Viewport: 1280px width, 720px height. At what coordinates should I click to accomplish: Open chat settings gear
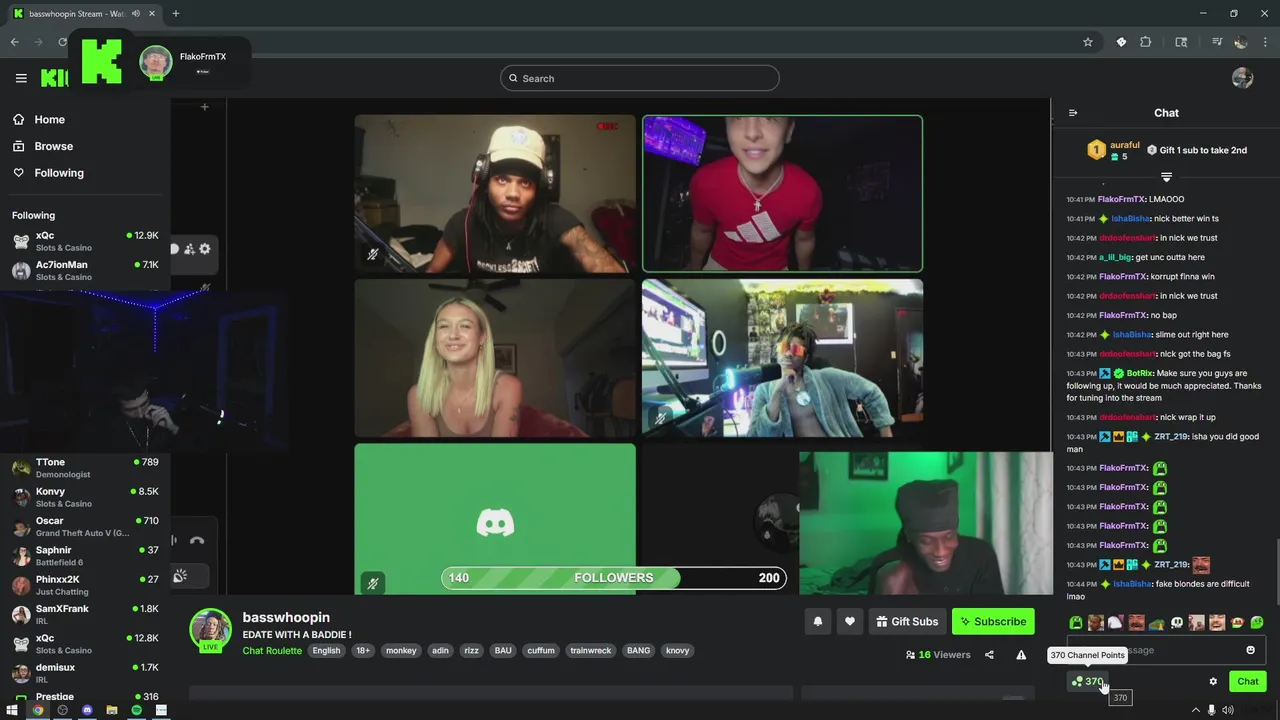(1213, 682)
